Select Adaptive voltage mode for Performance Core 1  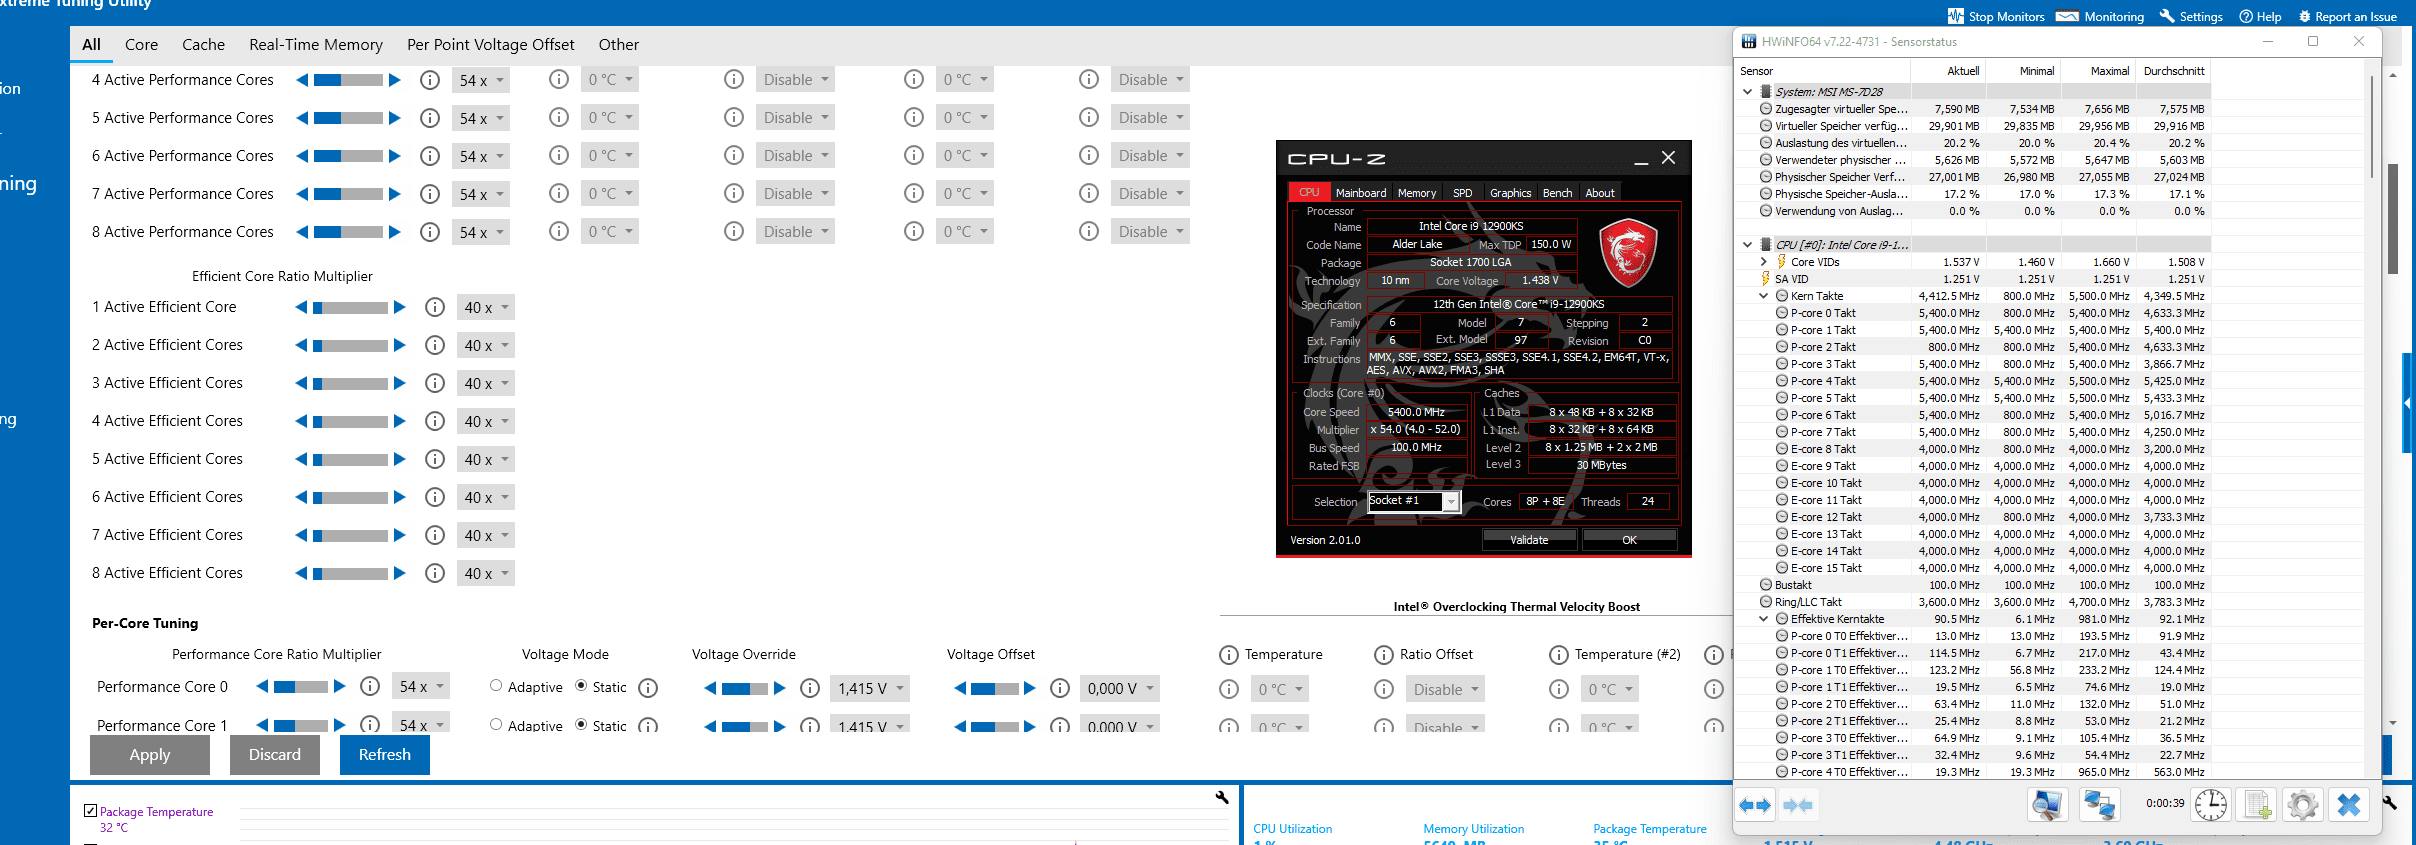tap(496, 724)
